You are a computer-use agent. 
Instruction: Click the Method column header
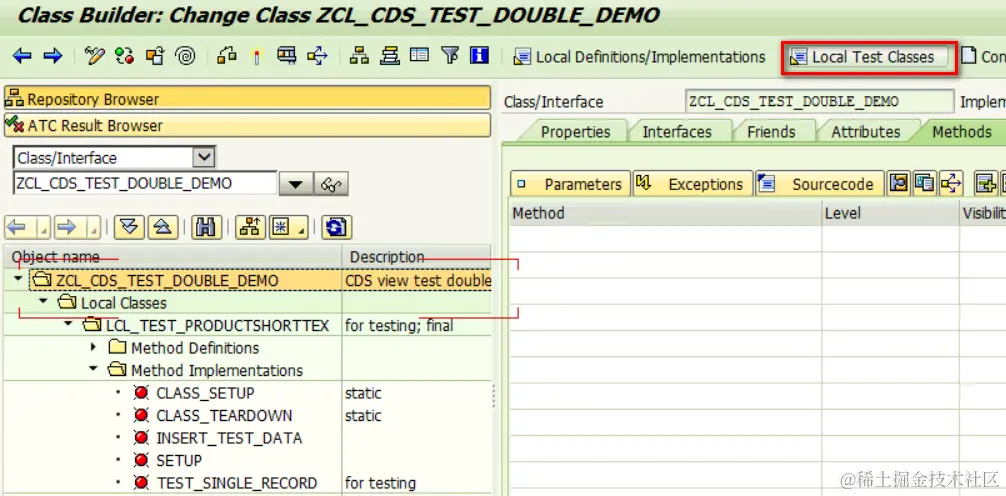(665, 213)
